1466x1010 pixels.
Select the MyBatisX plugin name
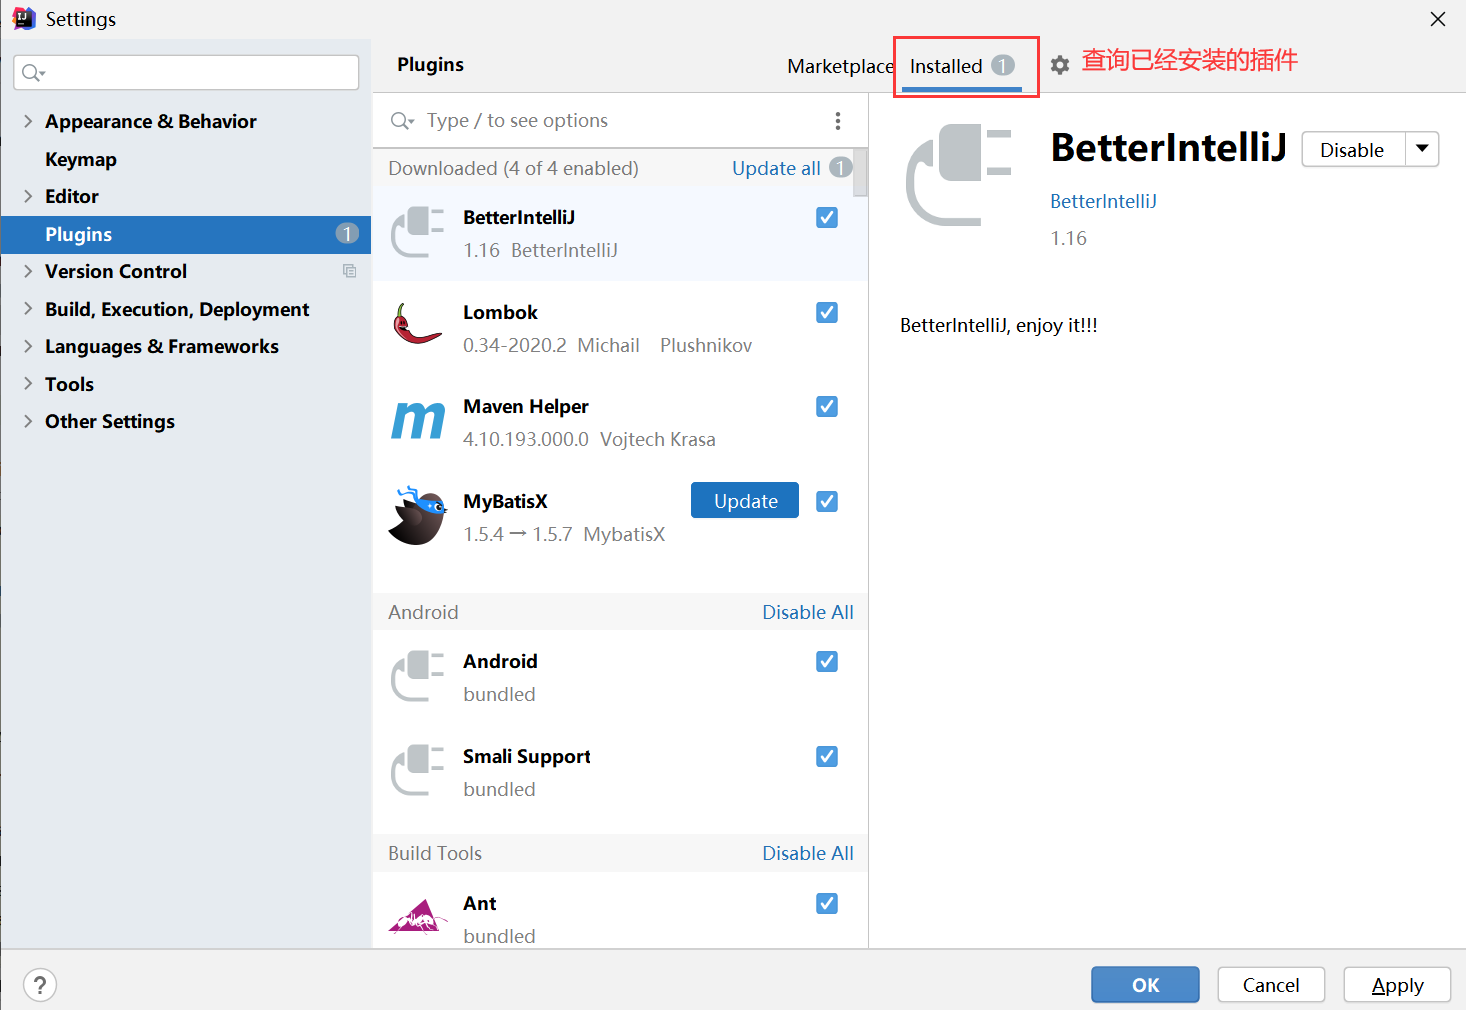click(505, 501)
